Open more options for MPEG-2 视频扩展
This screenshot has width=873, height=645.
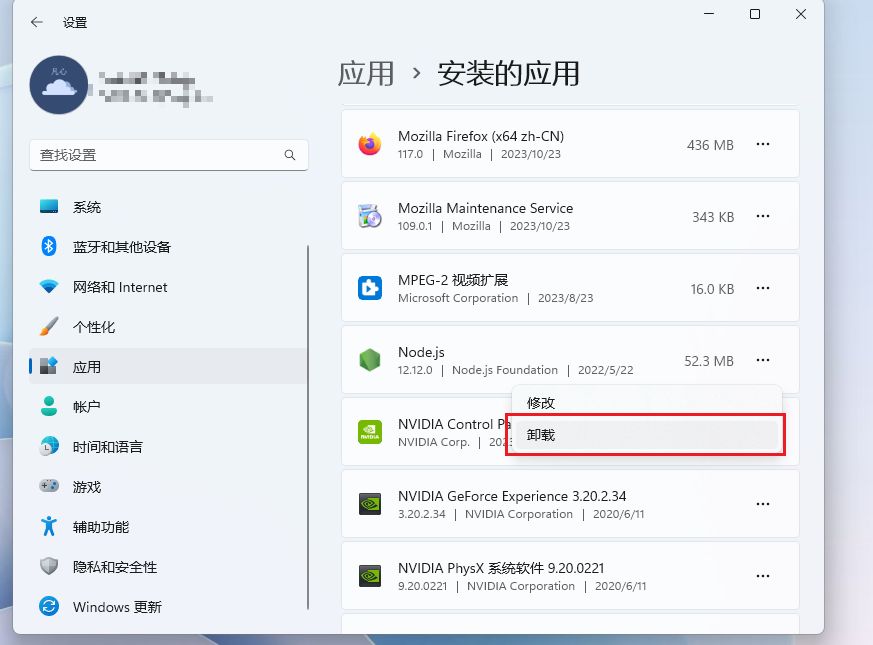point(763,288)
